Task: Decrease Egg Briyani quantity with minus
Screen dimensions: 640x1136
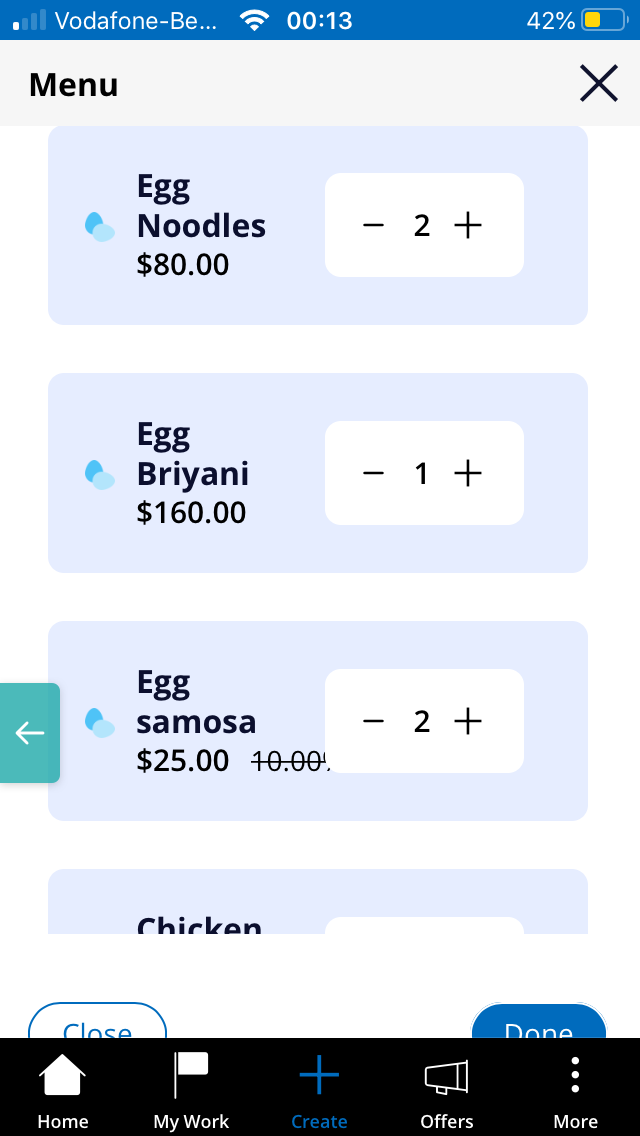Action: coord(373,474)
